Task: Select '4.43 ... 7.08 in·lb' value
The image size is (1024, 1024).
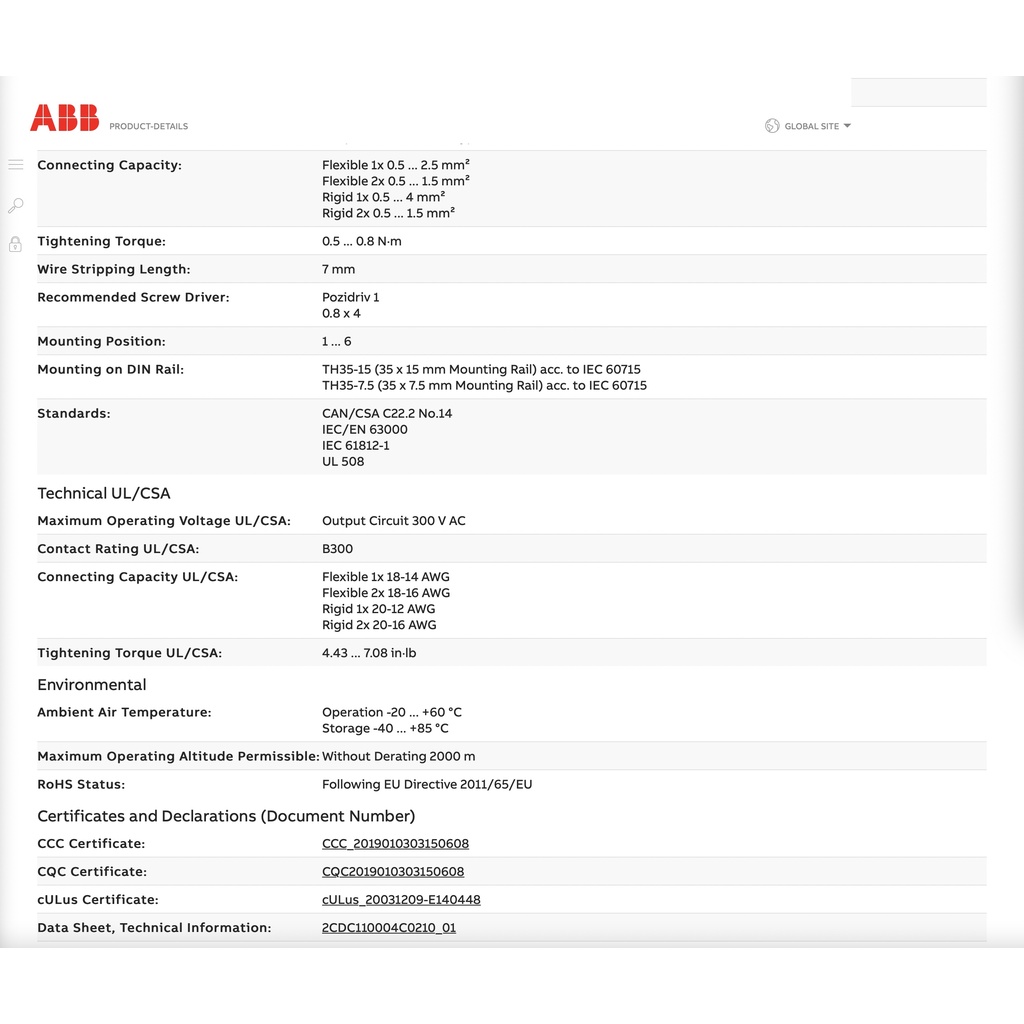Action: (x=369, y=652)
